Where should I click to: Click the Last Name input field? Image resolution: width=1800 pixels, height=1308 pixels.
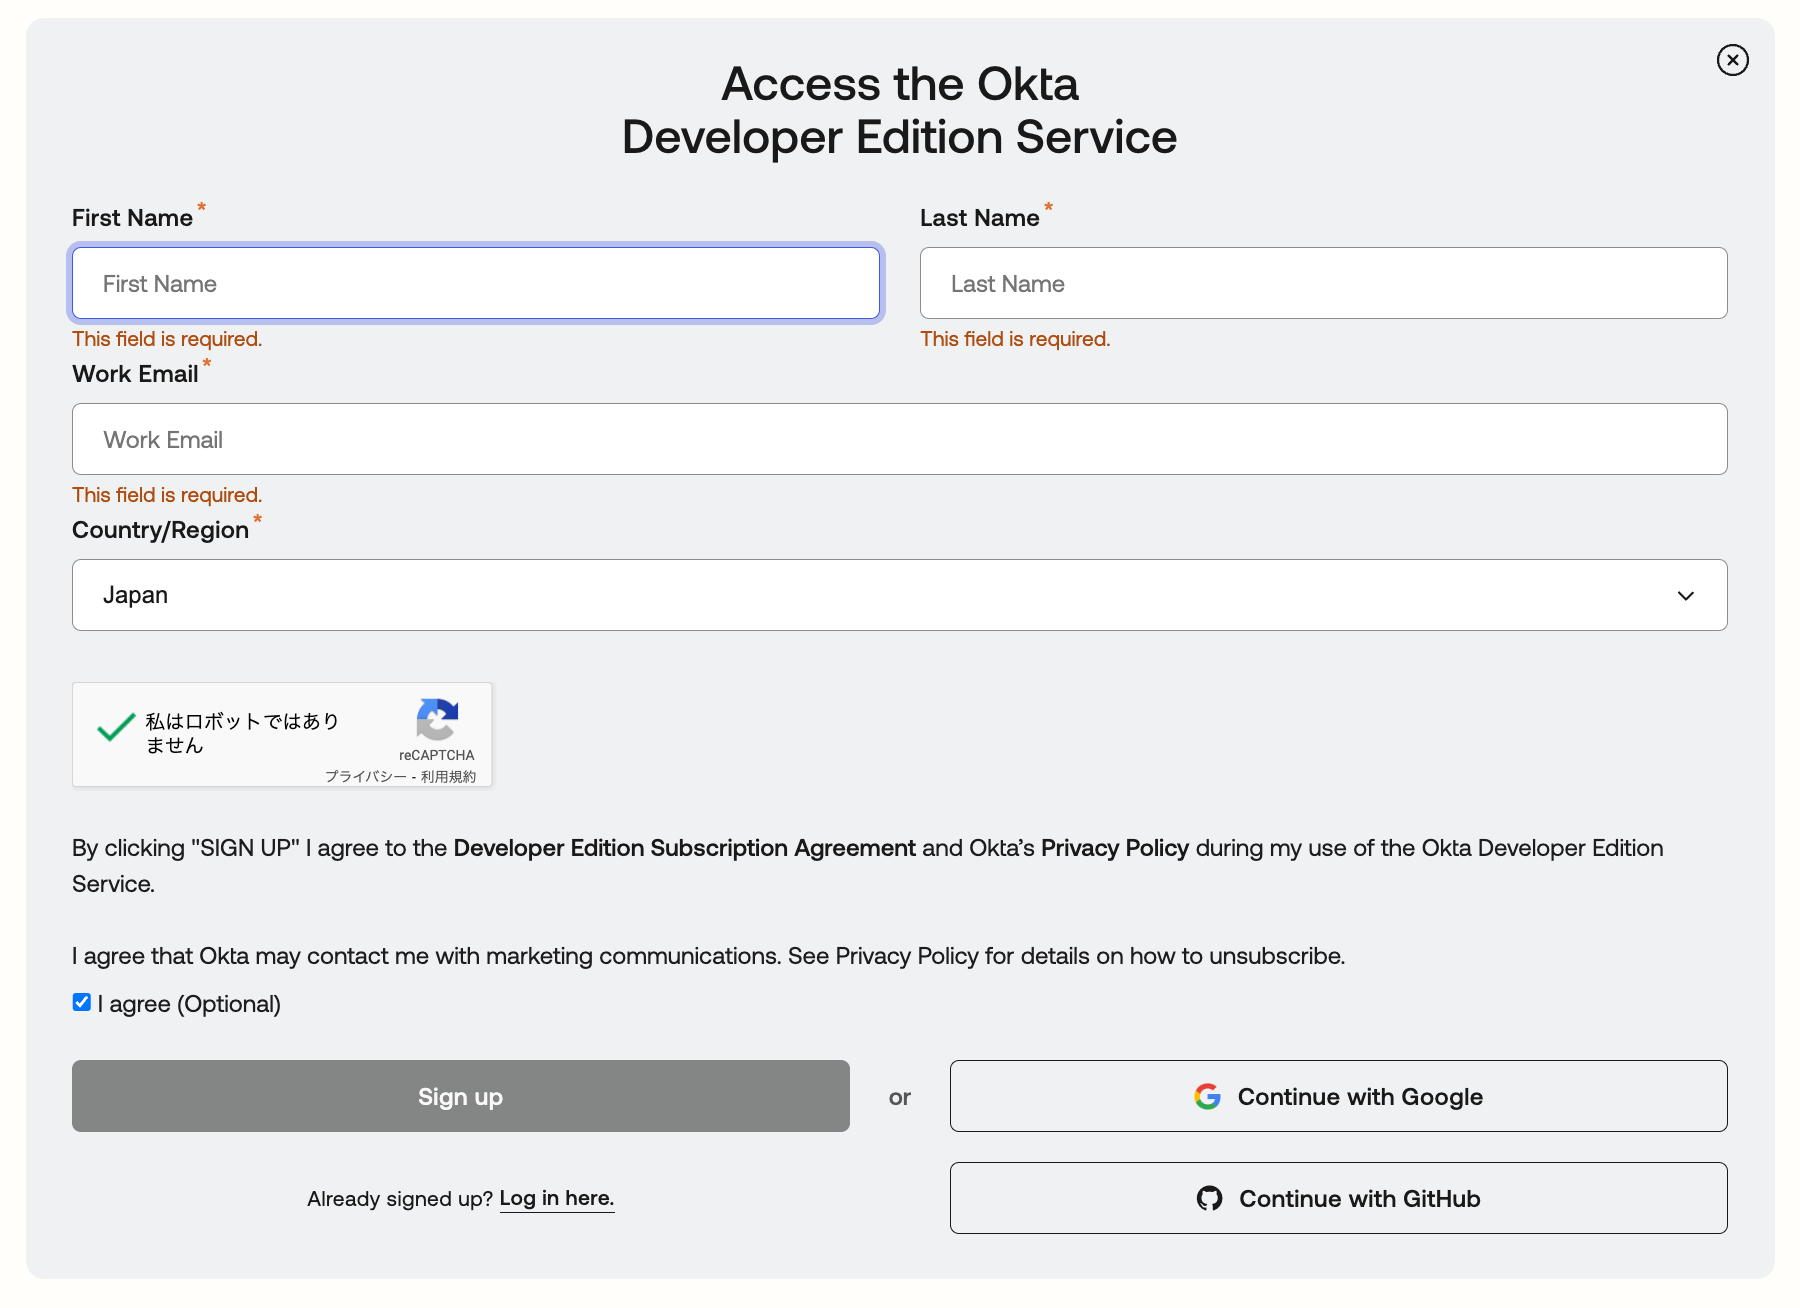1322,283
